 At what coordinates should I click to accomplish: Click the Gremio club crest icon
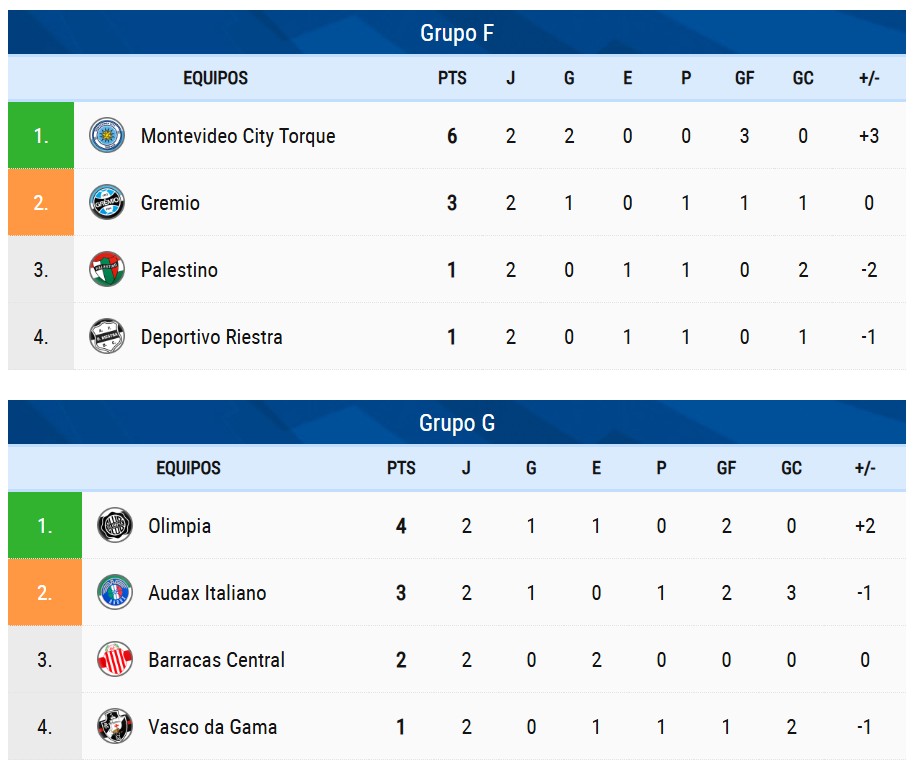[107, 203]
